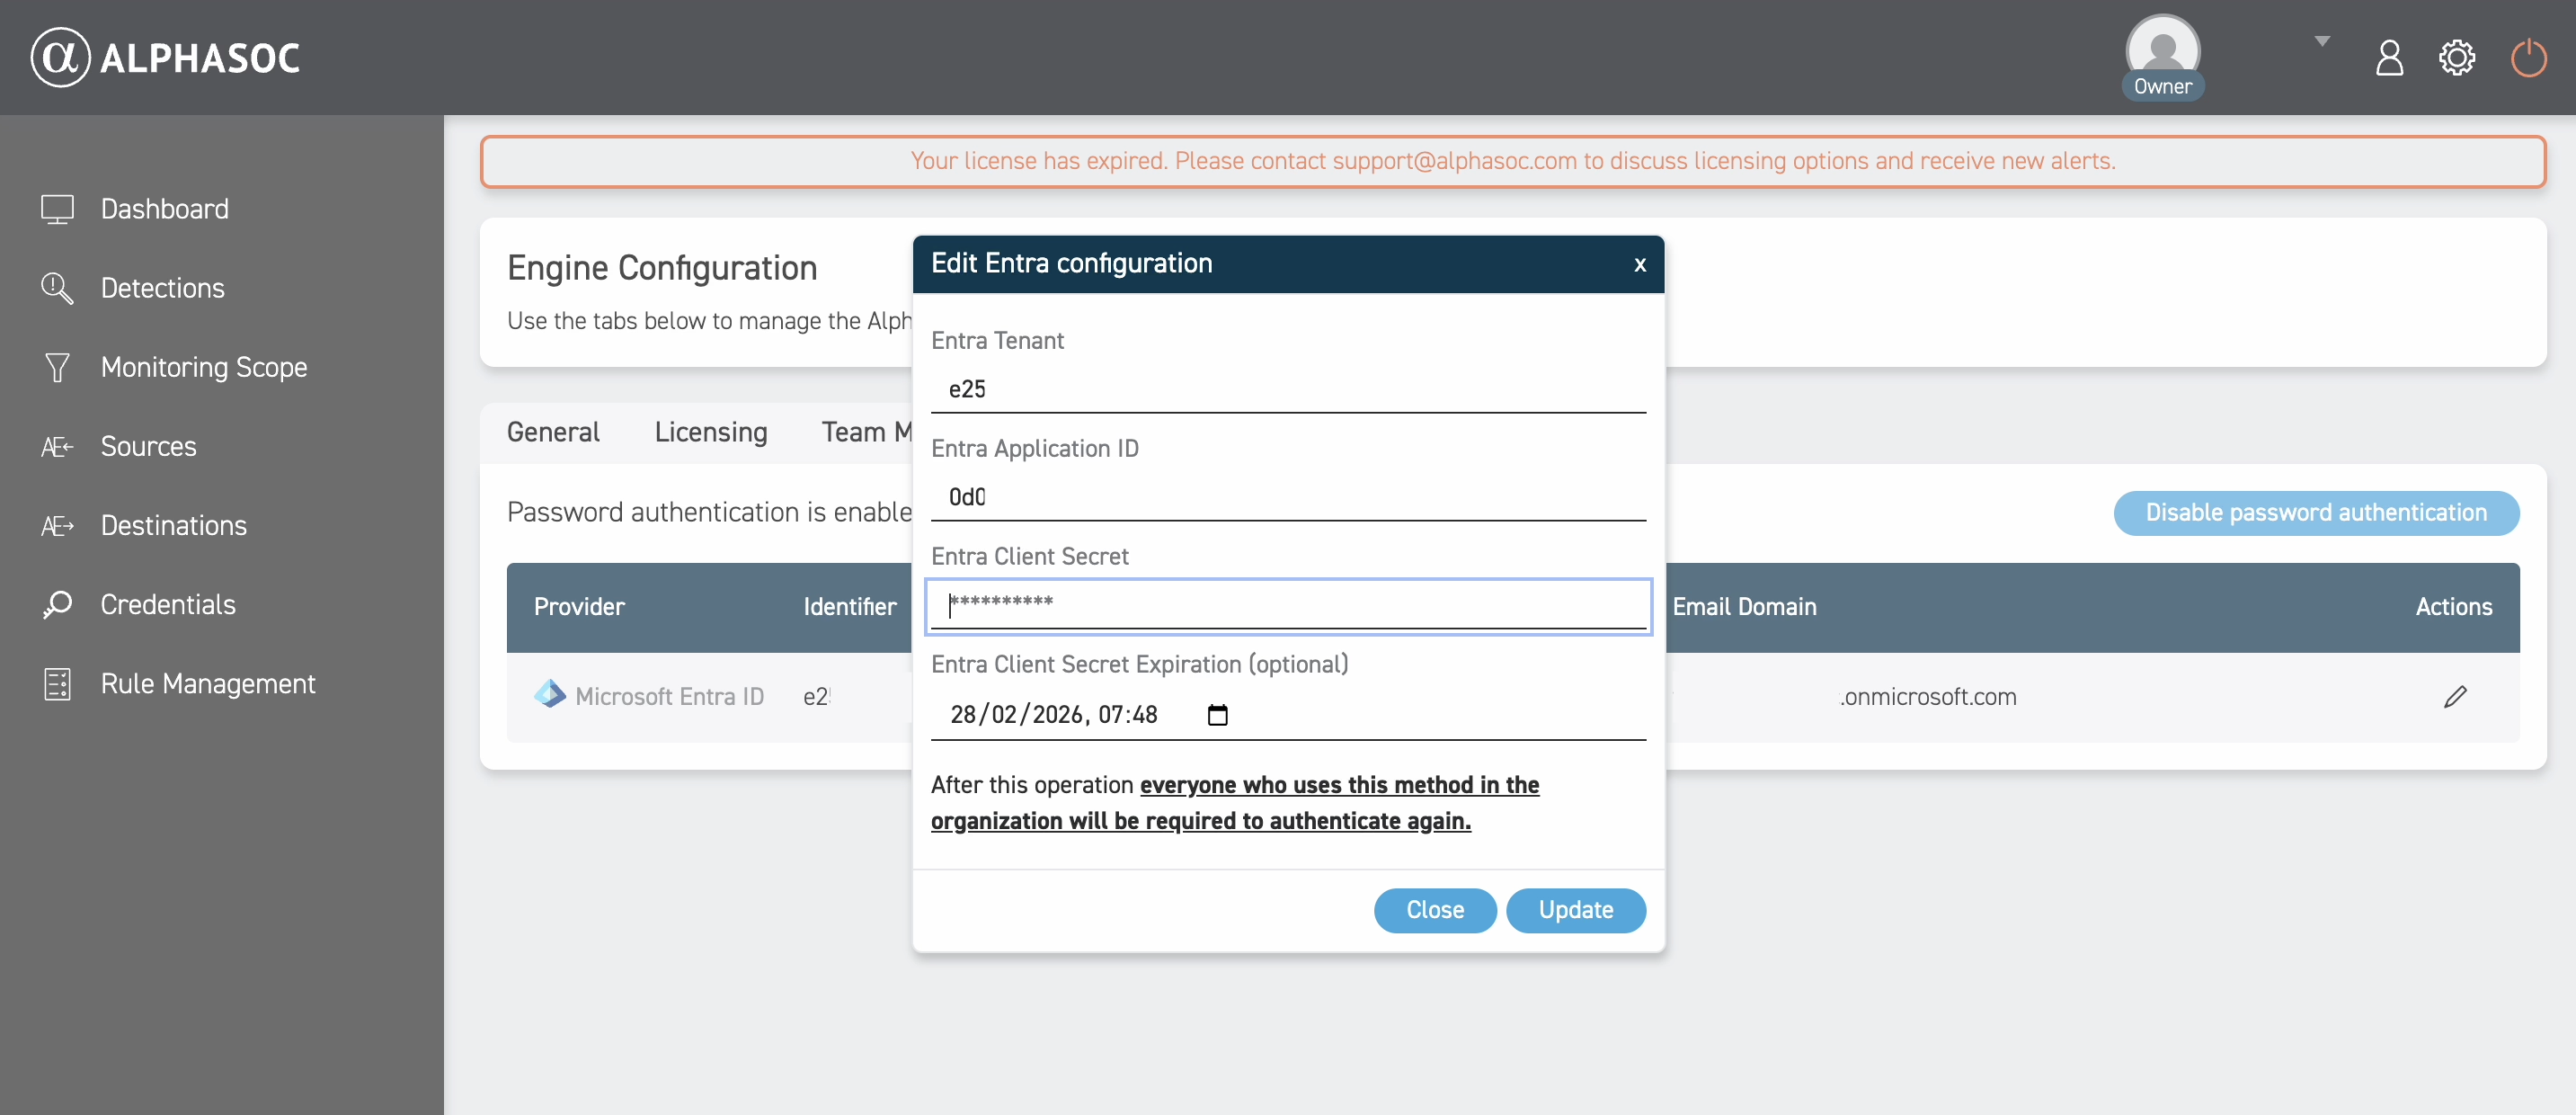
Task: Click the Credentials key icon
Action: pos(57,605)
